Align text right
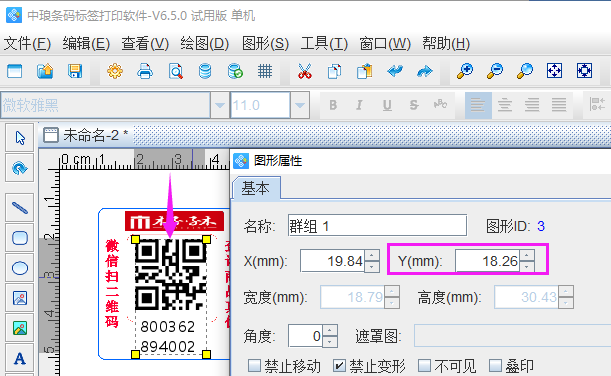The image size is (611, 376). [532, 105]
